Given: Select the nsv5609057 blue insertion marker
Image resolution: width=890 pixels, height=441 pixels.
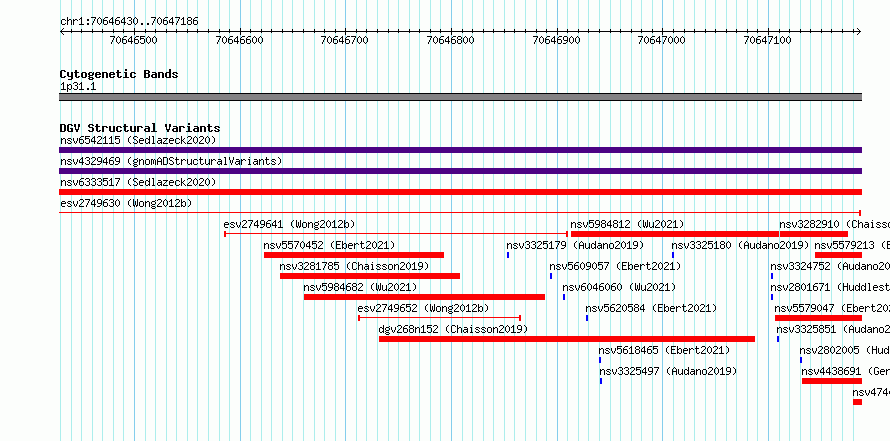Looking at the screenshot, I should pos(551,276).
